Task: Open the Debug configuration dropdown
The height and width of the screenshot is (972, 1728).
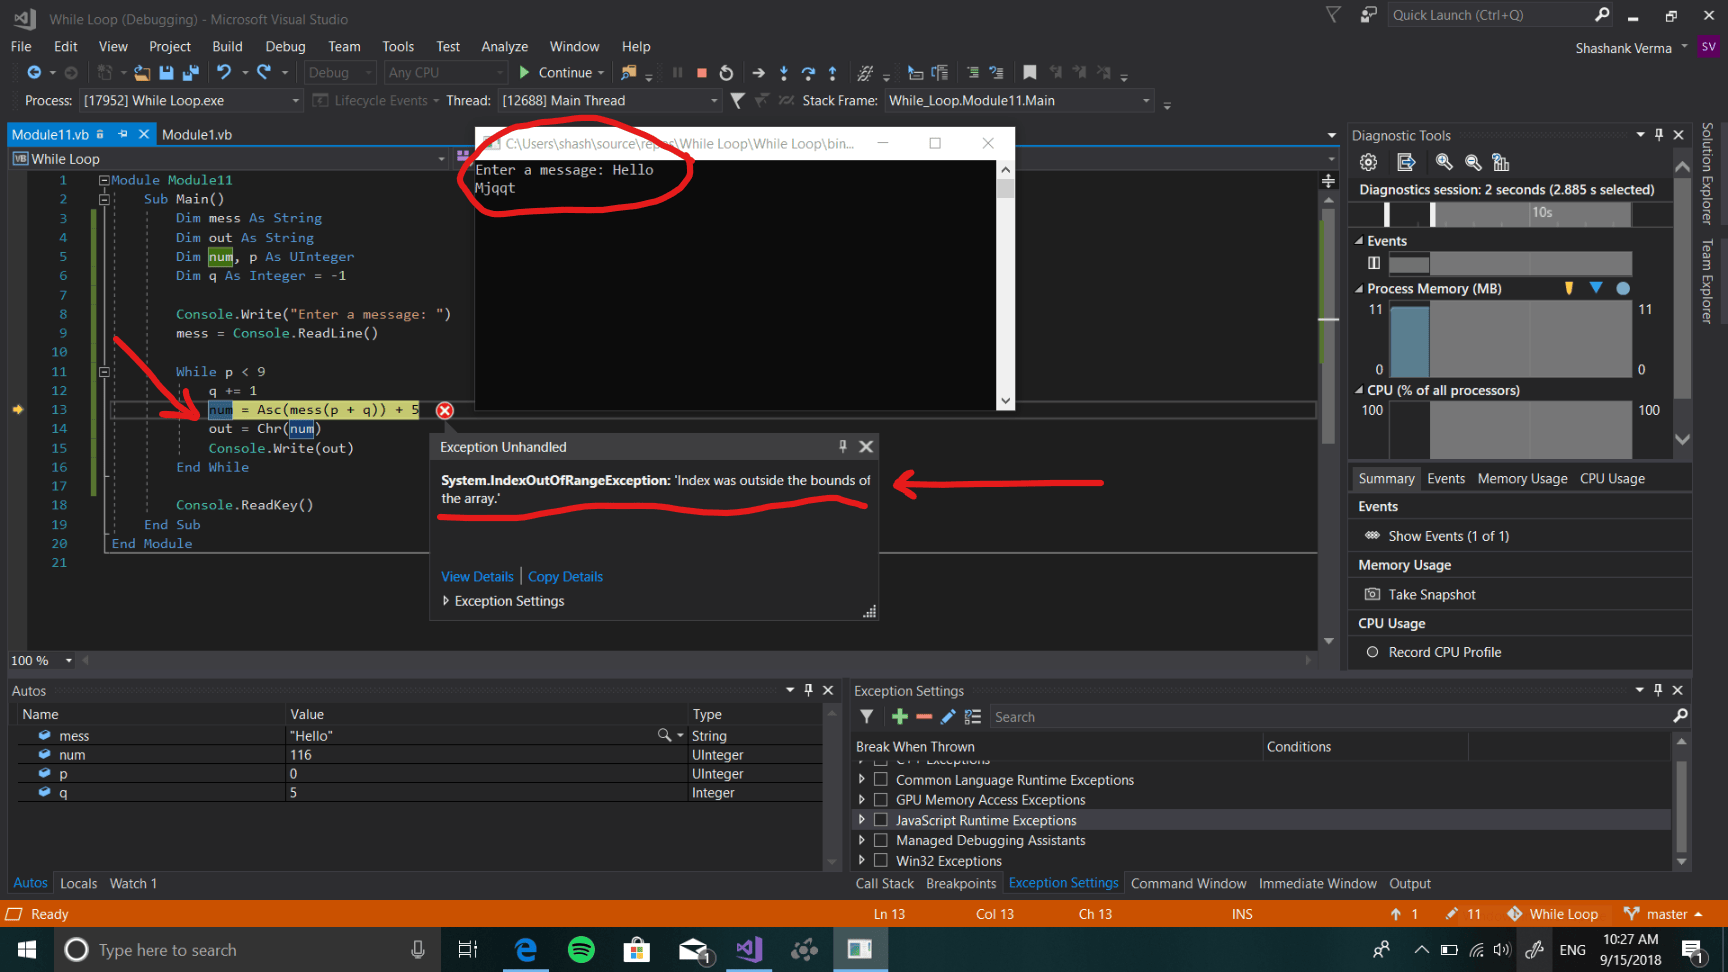Action: click(340, 73)
